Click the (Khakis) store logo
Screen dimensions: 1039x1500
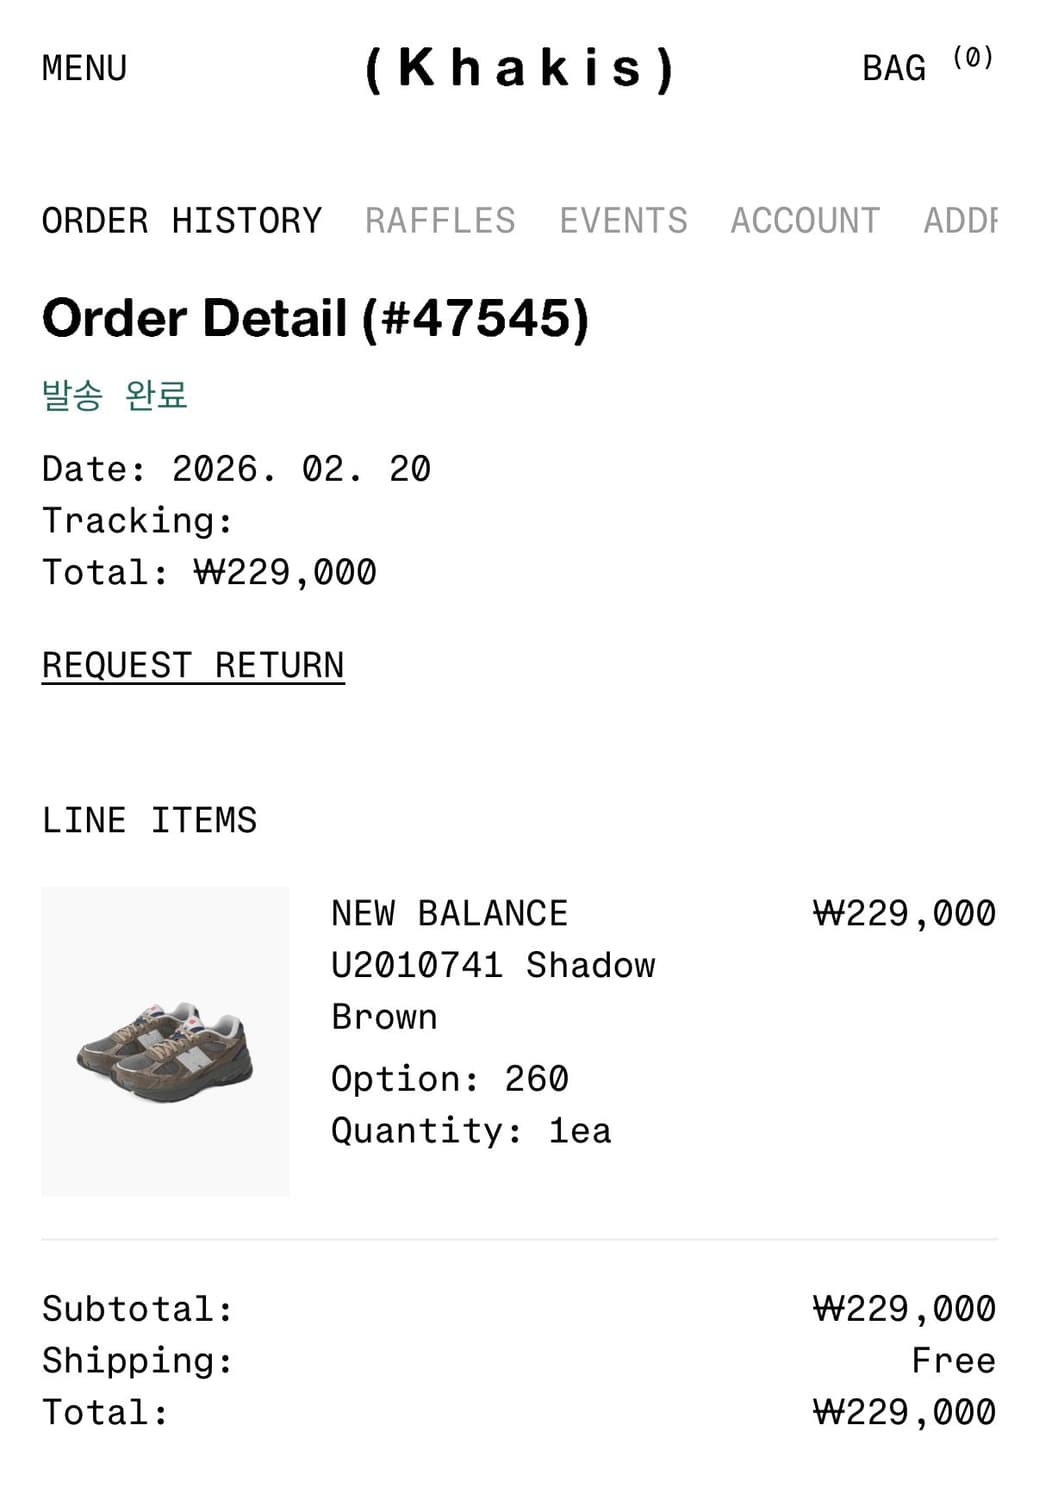[519, 68]
